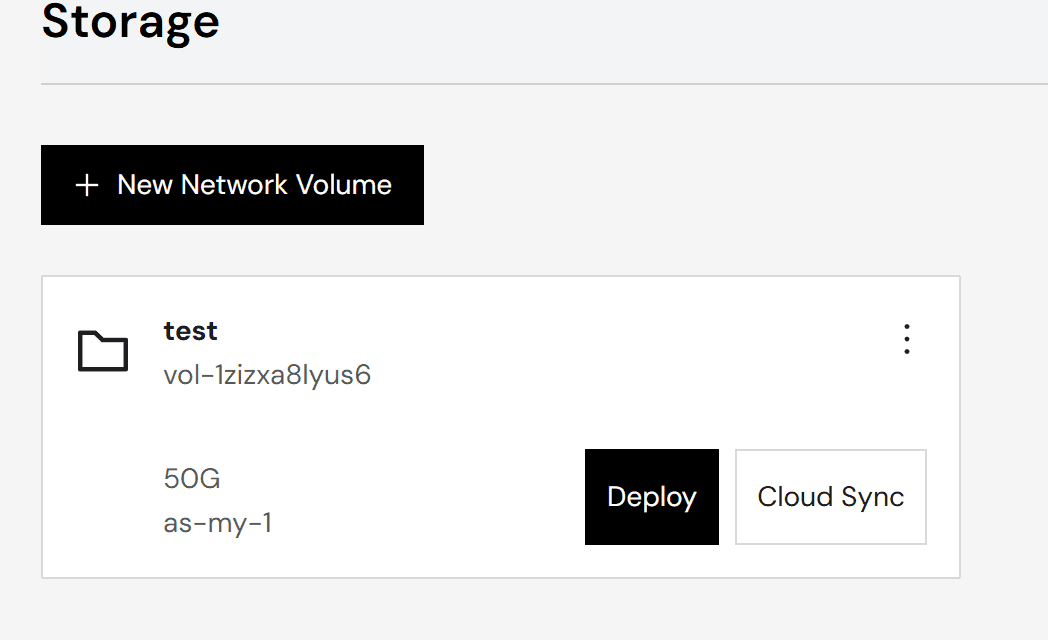This screenshot has width=1048, height=640.
Task: Select the volume name "test"
Action: coord(191,330)
